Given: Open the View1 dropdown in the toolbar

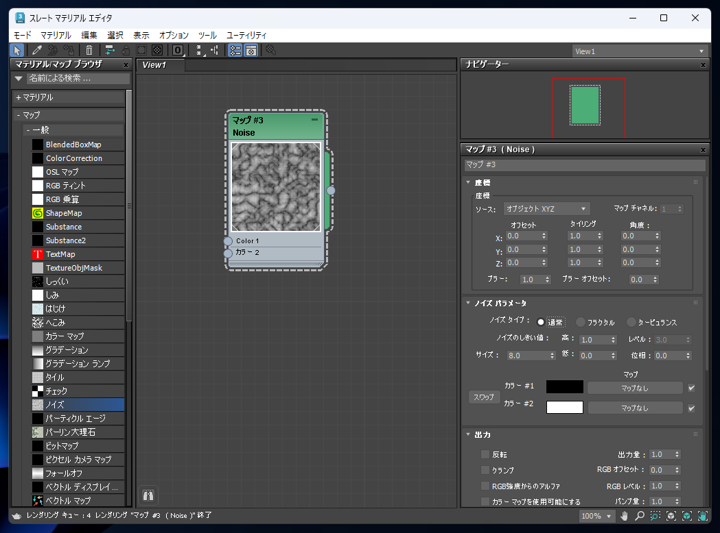Looking at the screenshot, I should pyautogui.click(x=639, y=51).
